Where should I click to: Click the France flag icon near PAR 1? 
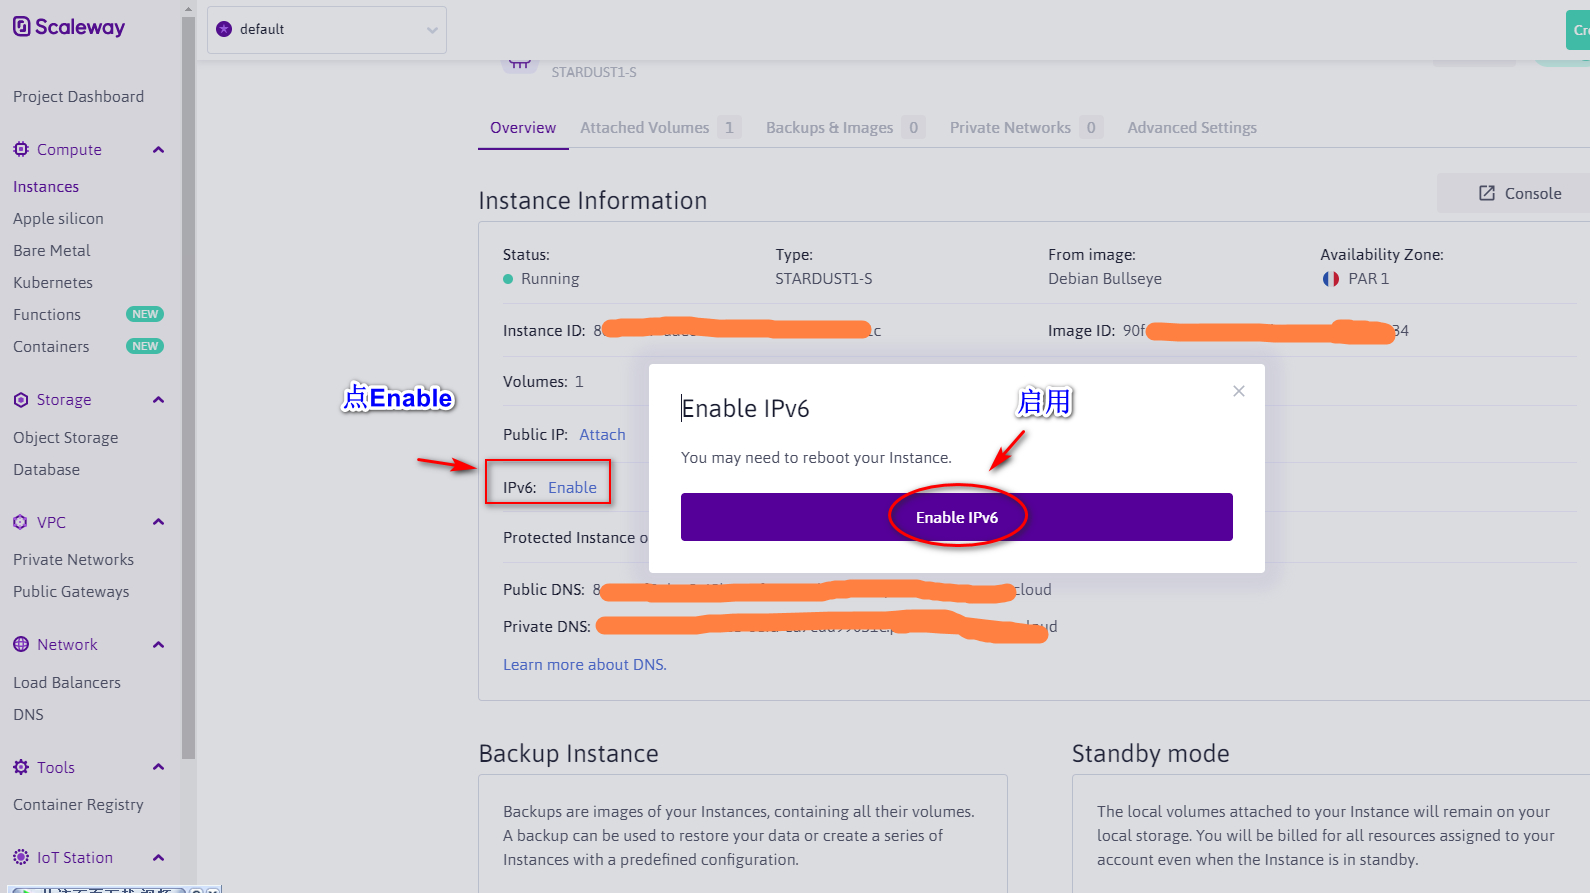pyautogui.click(x=1331, y=279)
